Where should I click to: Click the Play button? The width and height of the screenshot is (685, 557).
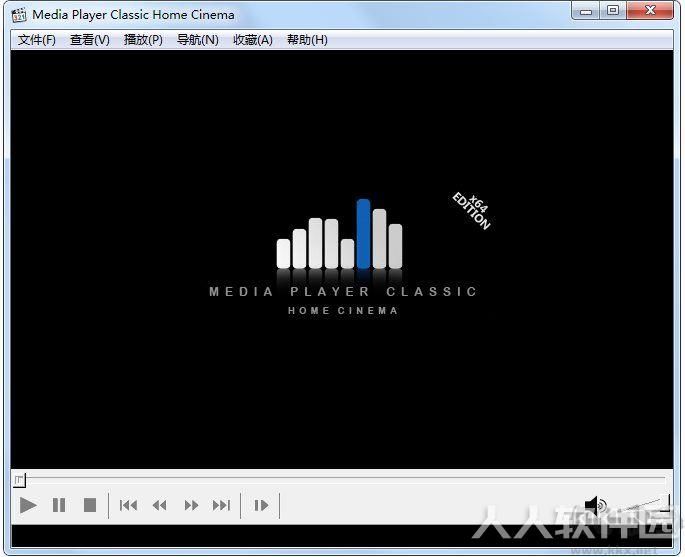[x=28, y=505]
